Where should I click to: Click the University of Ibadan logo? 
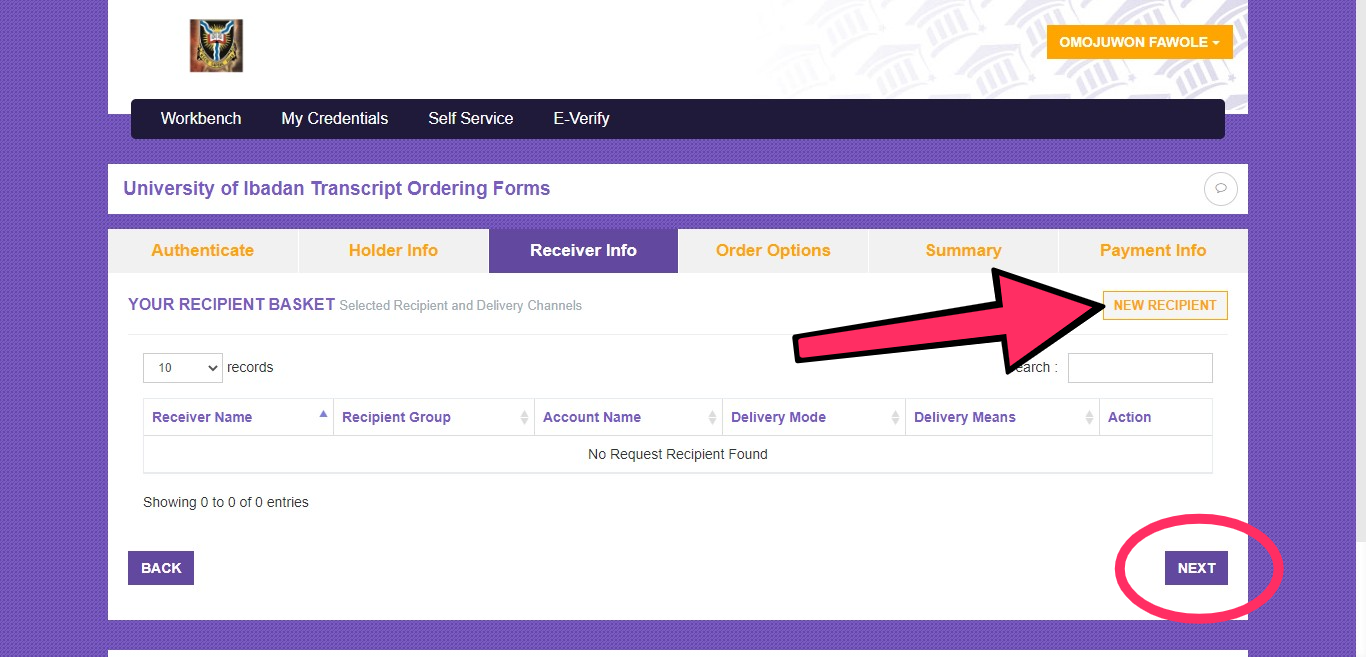point(215,44)
